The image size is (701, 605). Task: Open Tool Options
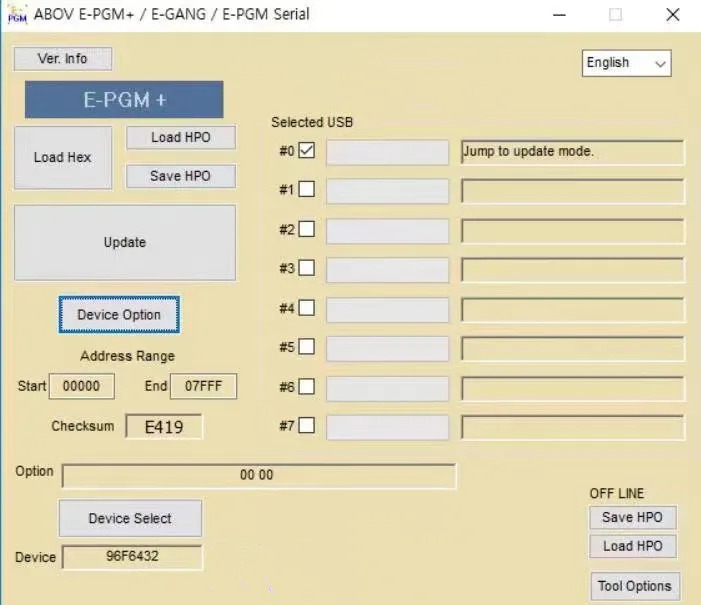635,586
